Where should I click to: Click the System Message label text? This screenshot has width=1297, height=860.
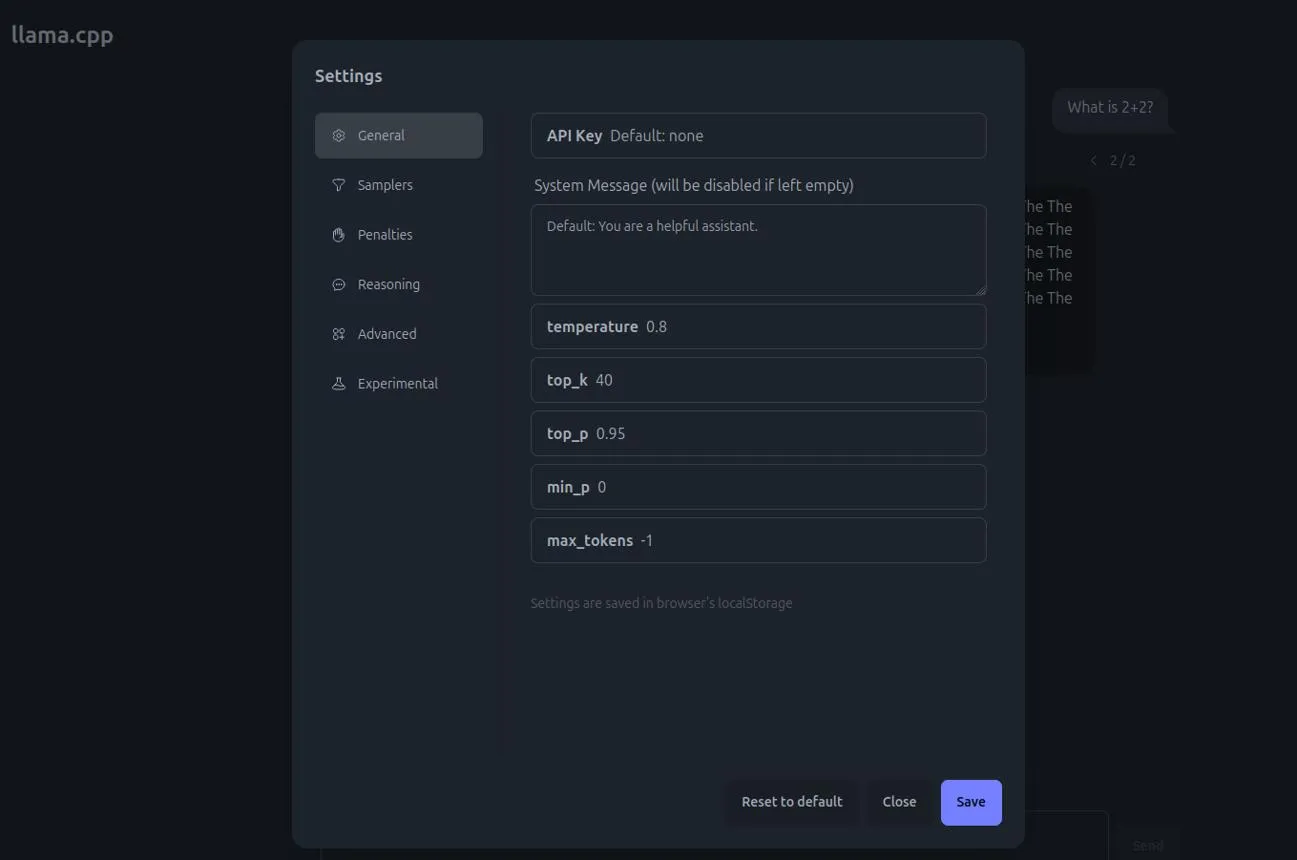click(x=694, y=185)
